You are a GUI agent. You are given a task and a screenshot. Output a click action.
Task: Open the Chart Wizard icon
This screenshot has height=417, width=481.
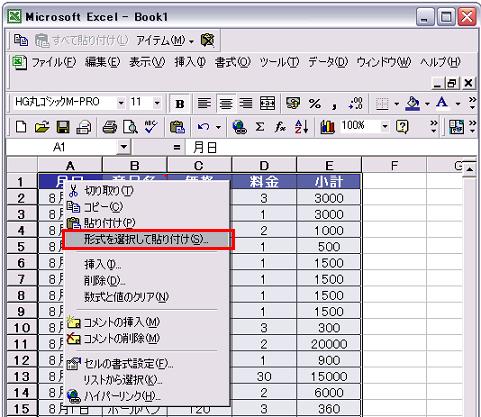(x=327, y=127)
